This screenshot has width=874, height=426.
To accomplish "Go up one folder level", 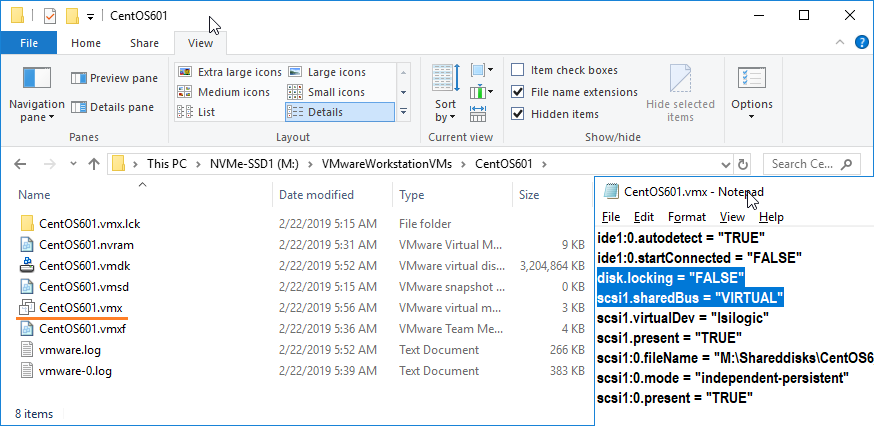I will click(94, 164).
